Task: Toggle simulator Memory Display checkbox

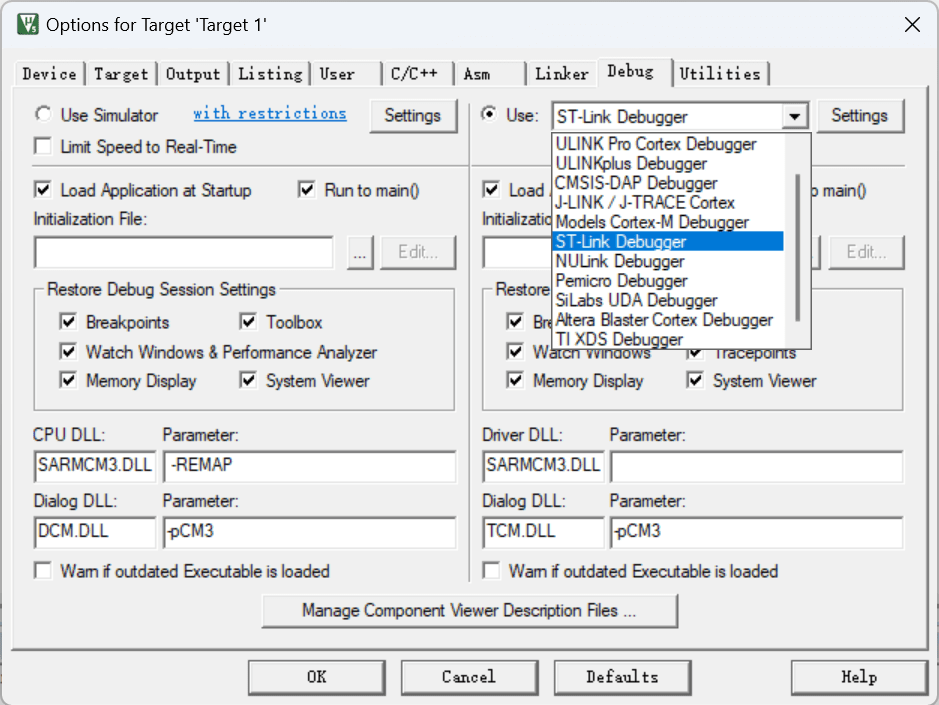Action: 68,380
